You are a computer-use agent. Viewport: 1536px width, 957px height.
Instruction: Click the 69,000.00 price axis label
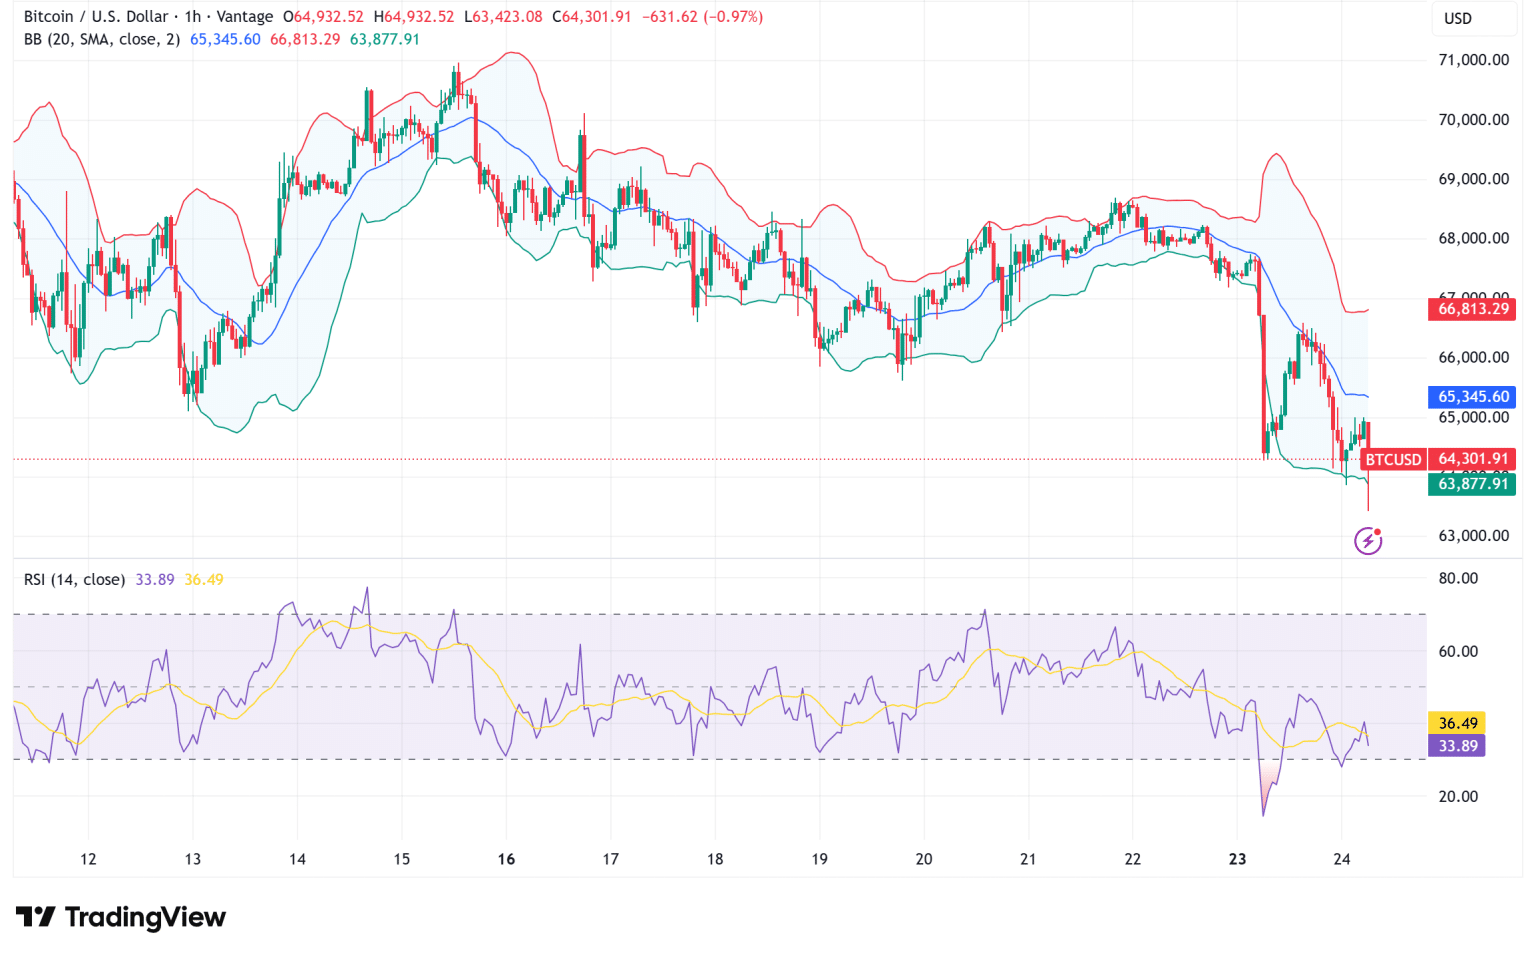point(1473,179)
